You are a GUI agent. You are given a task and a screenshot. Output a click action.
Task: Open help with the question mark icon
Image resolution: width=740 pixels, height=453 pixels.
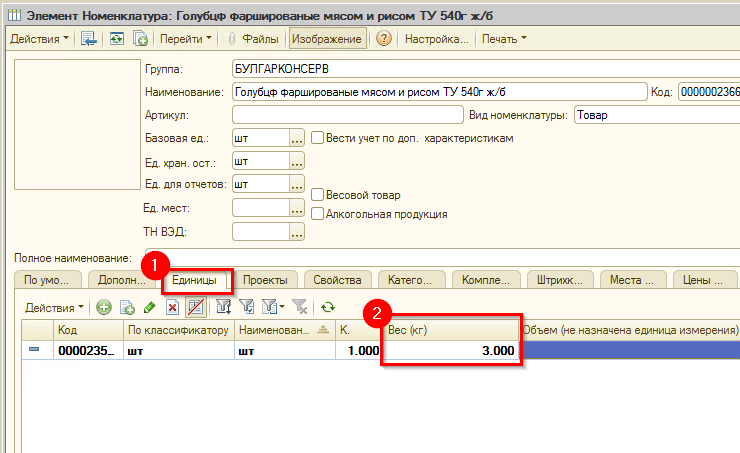(x=383, y=39)
